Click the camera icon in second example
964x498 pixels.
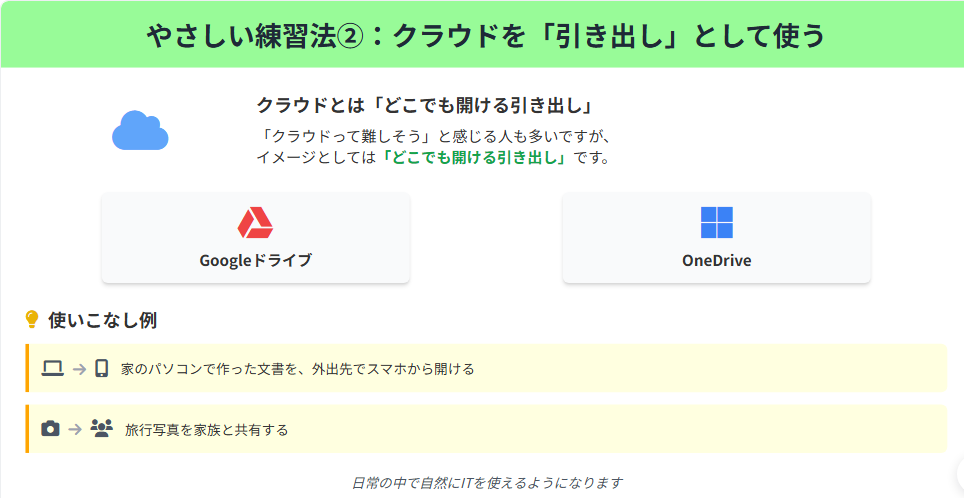pos(50,429)
